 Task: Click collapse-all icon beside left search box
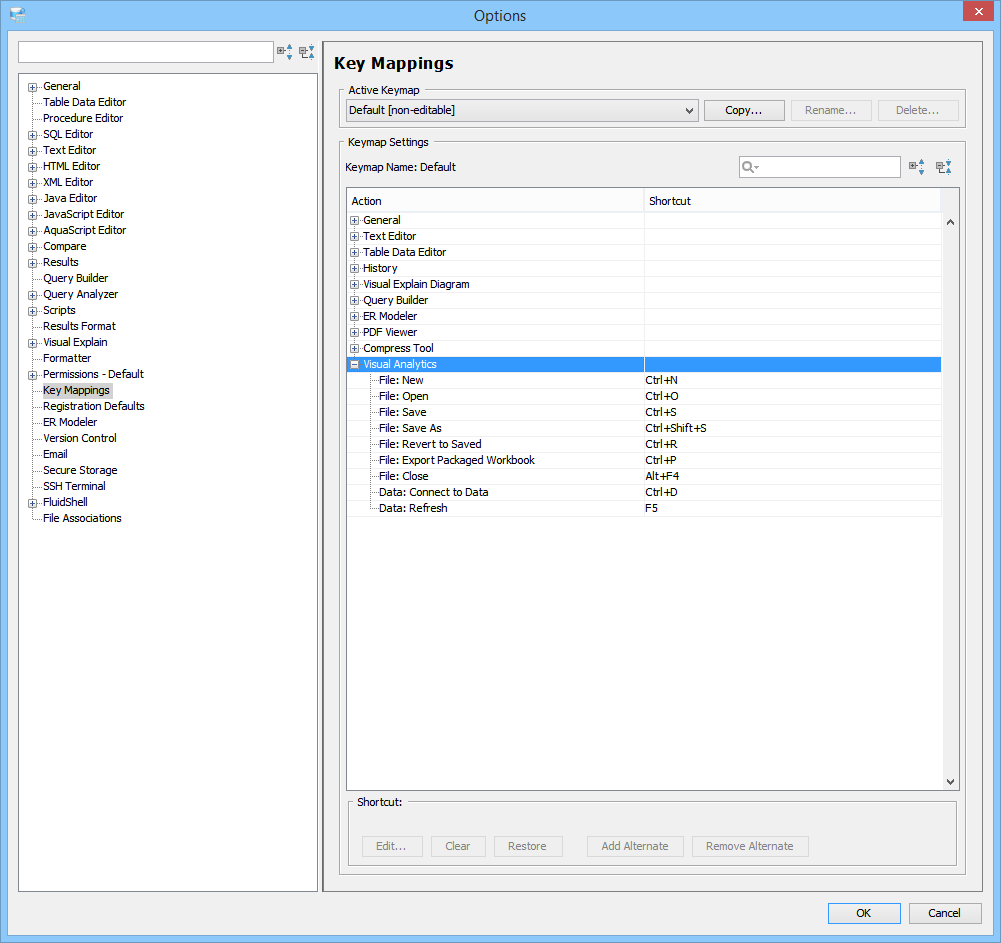click(307, 52)
